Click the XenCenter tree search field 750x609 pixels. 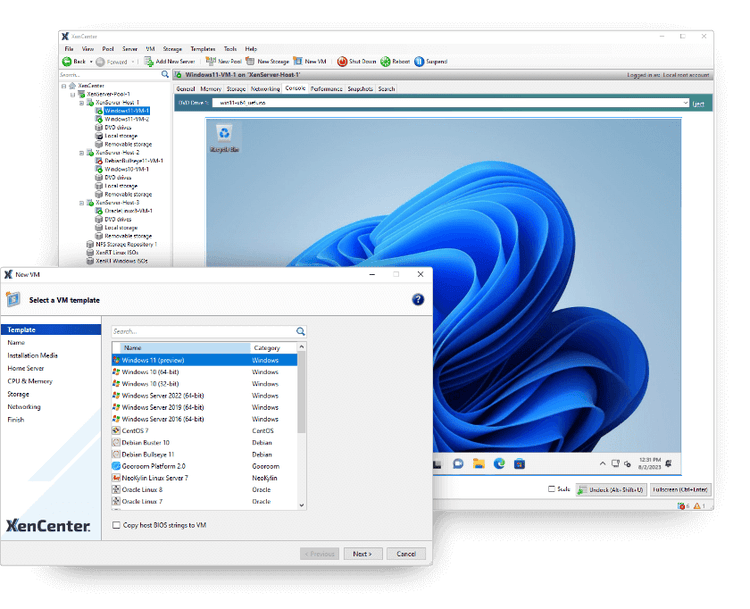(110, 75)
